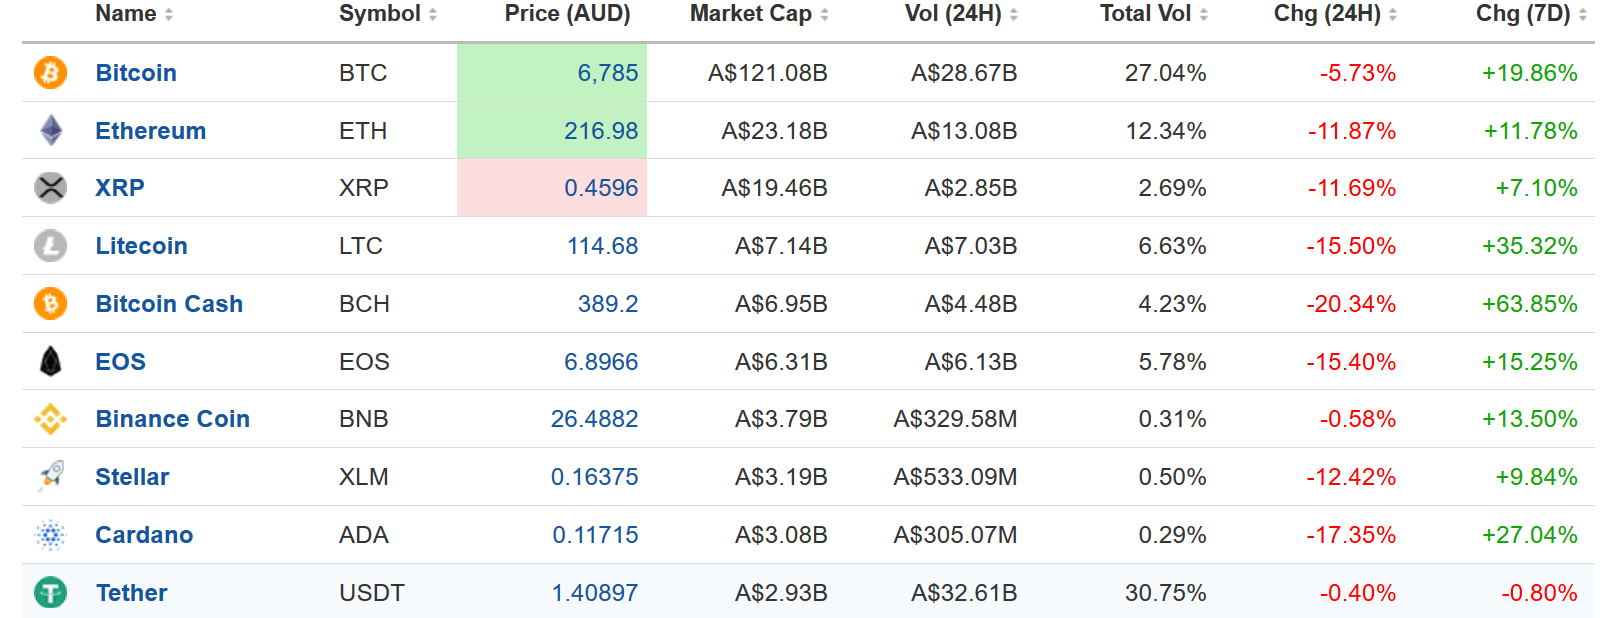The width and height of the screenshot is (1613, 618).
Task: Click Stellar price 0.16375
Action: [x=594, y=477]
